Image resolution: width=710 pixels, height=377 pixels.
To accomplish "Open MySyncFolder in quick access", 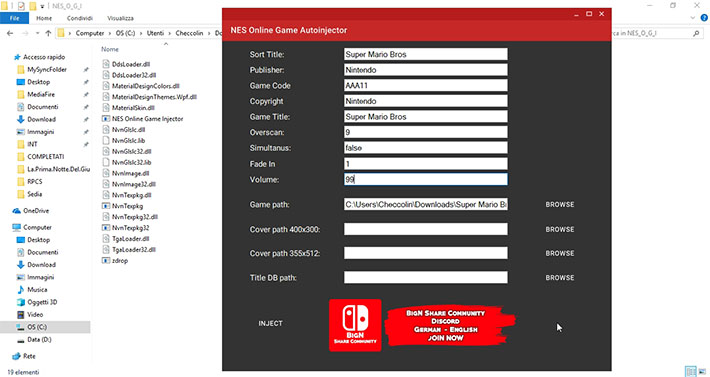I will 47,70.
